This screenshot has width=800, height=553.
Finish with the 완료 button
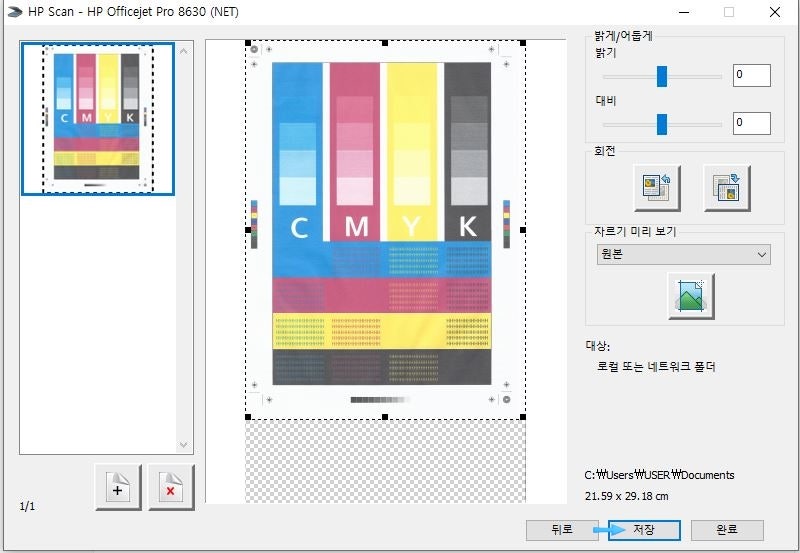727,530
